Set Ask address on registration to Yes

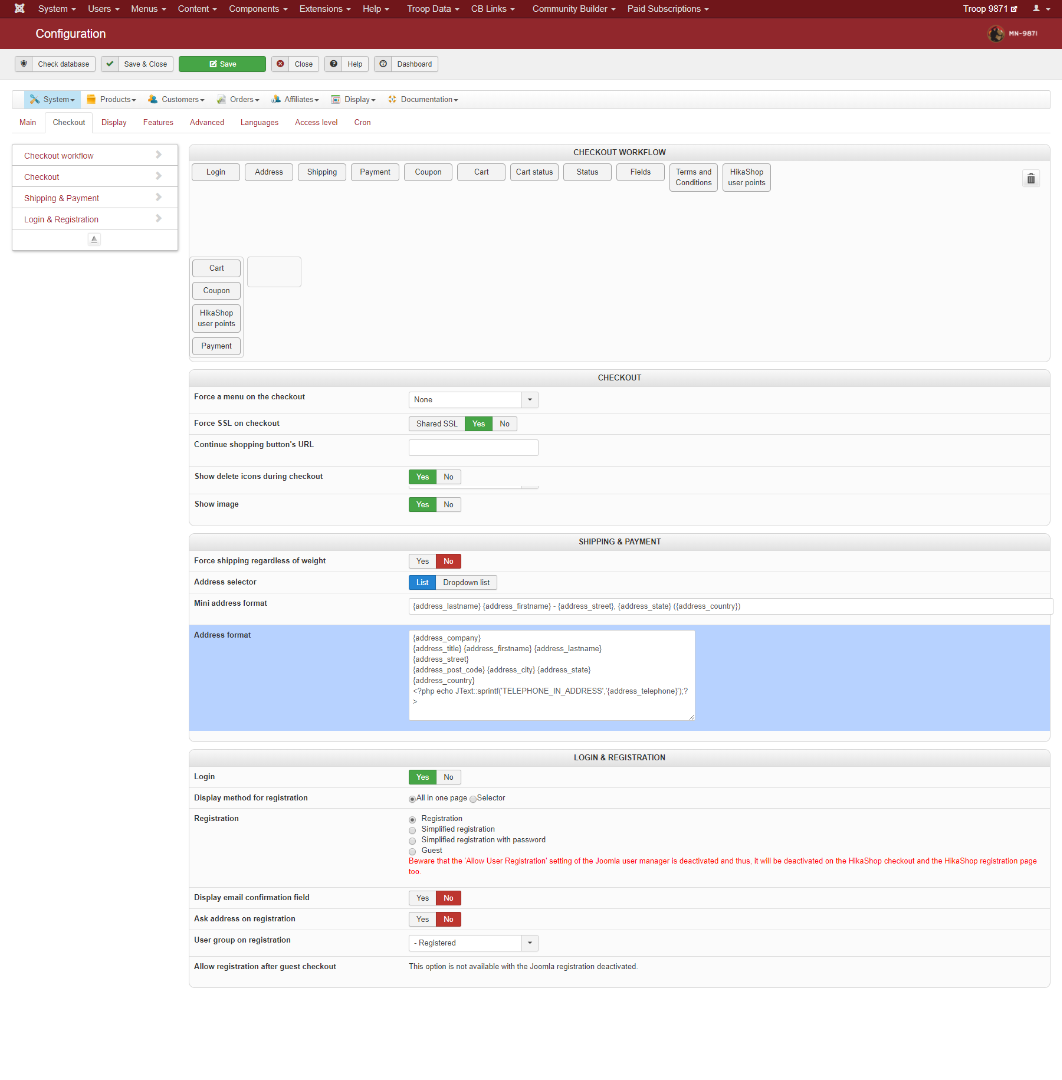(x=422, y=920)
